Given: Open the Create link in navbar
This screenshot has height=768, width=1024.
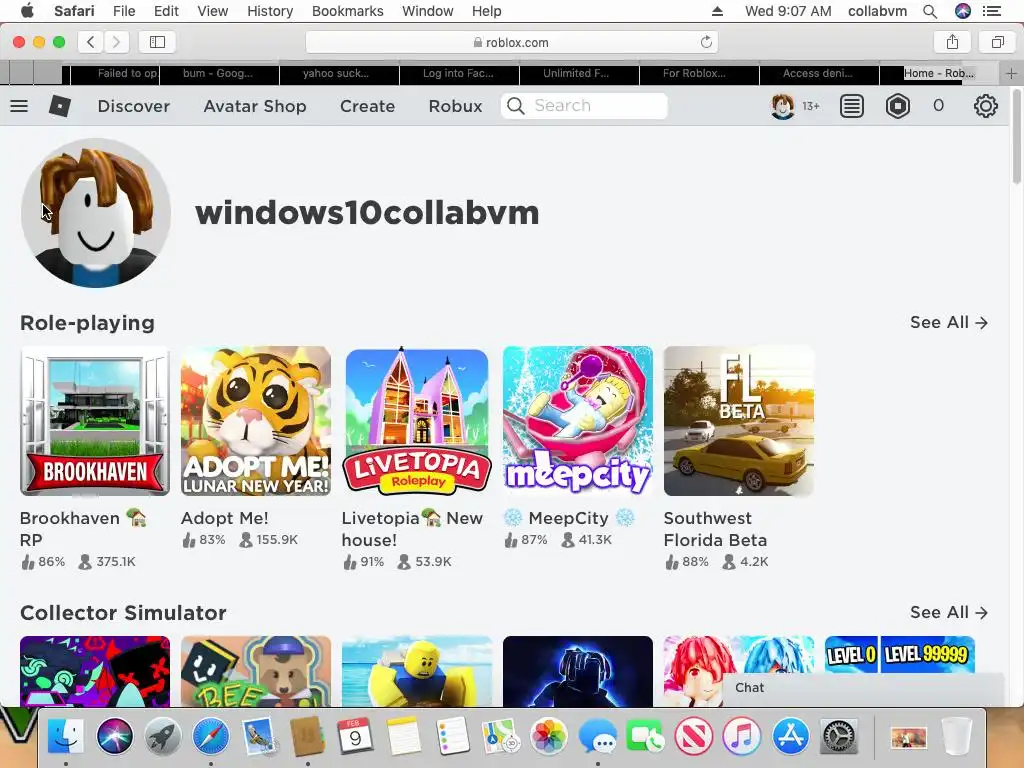Looking at the screenshot, I should click(367, 106).
